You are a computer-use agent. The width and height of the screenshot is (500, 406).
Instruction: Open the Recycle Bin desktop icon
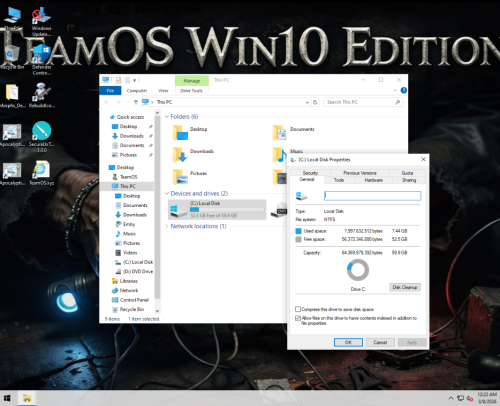tap(12, 57)
